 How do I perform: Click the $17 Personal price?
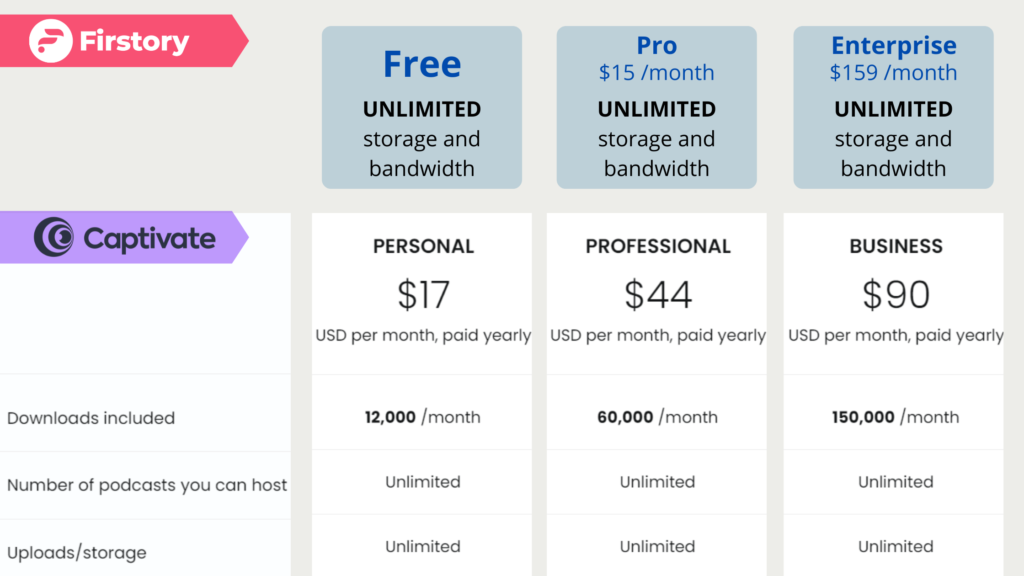click(x=423, y=295)
